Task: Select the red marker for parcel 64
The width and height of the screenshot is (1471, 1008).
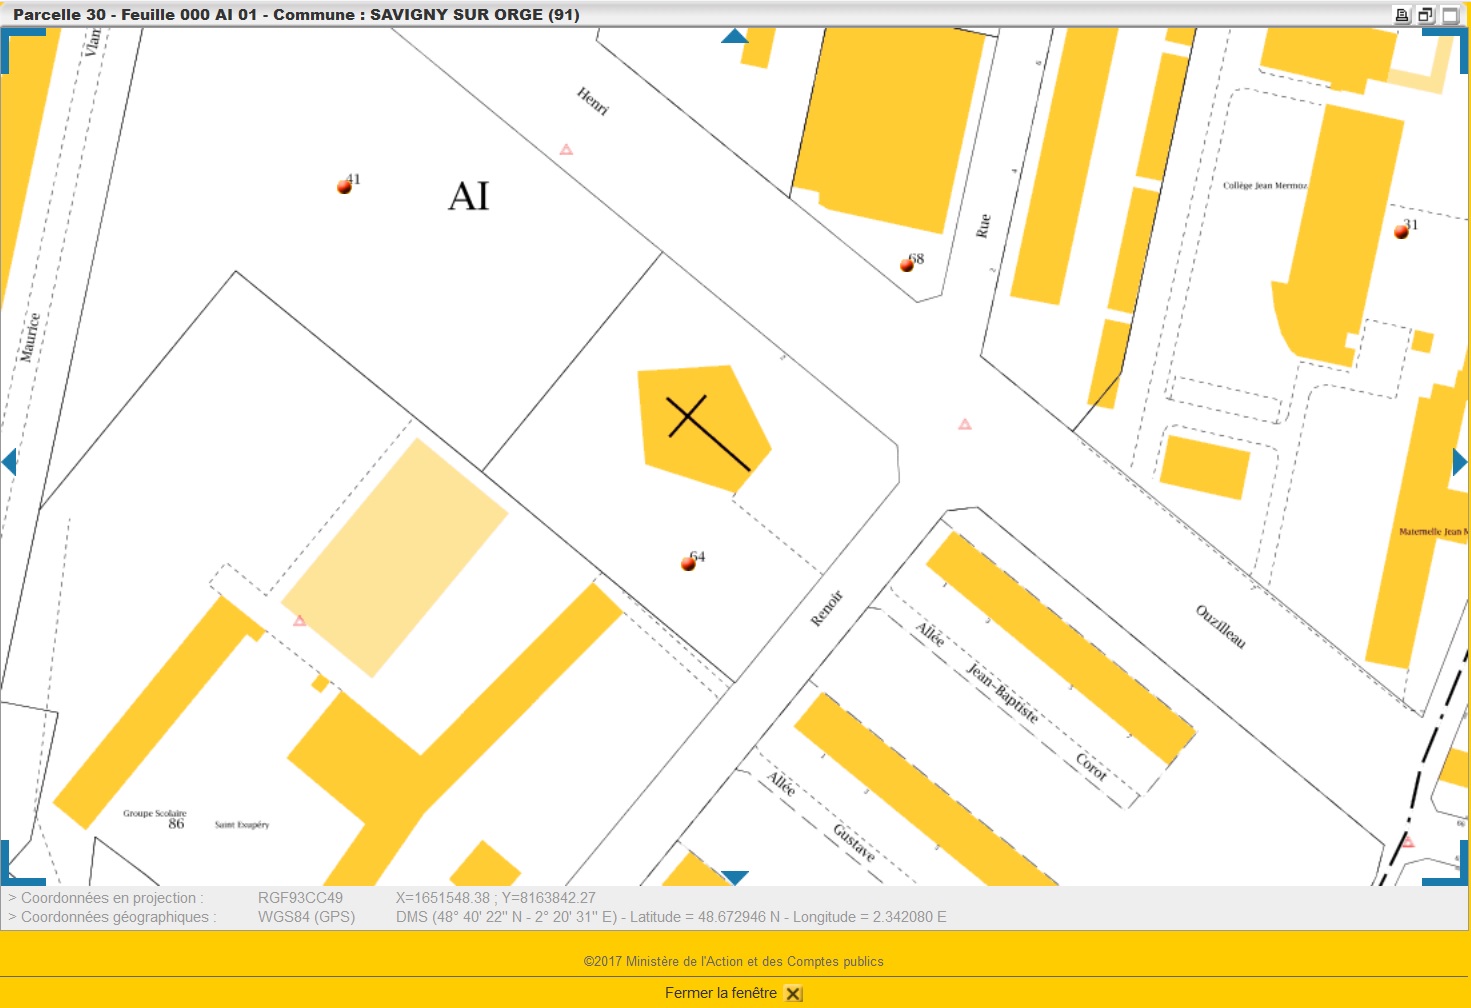Action: click(688, 563)
